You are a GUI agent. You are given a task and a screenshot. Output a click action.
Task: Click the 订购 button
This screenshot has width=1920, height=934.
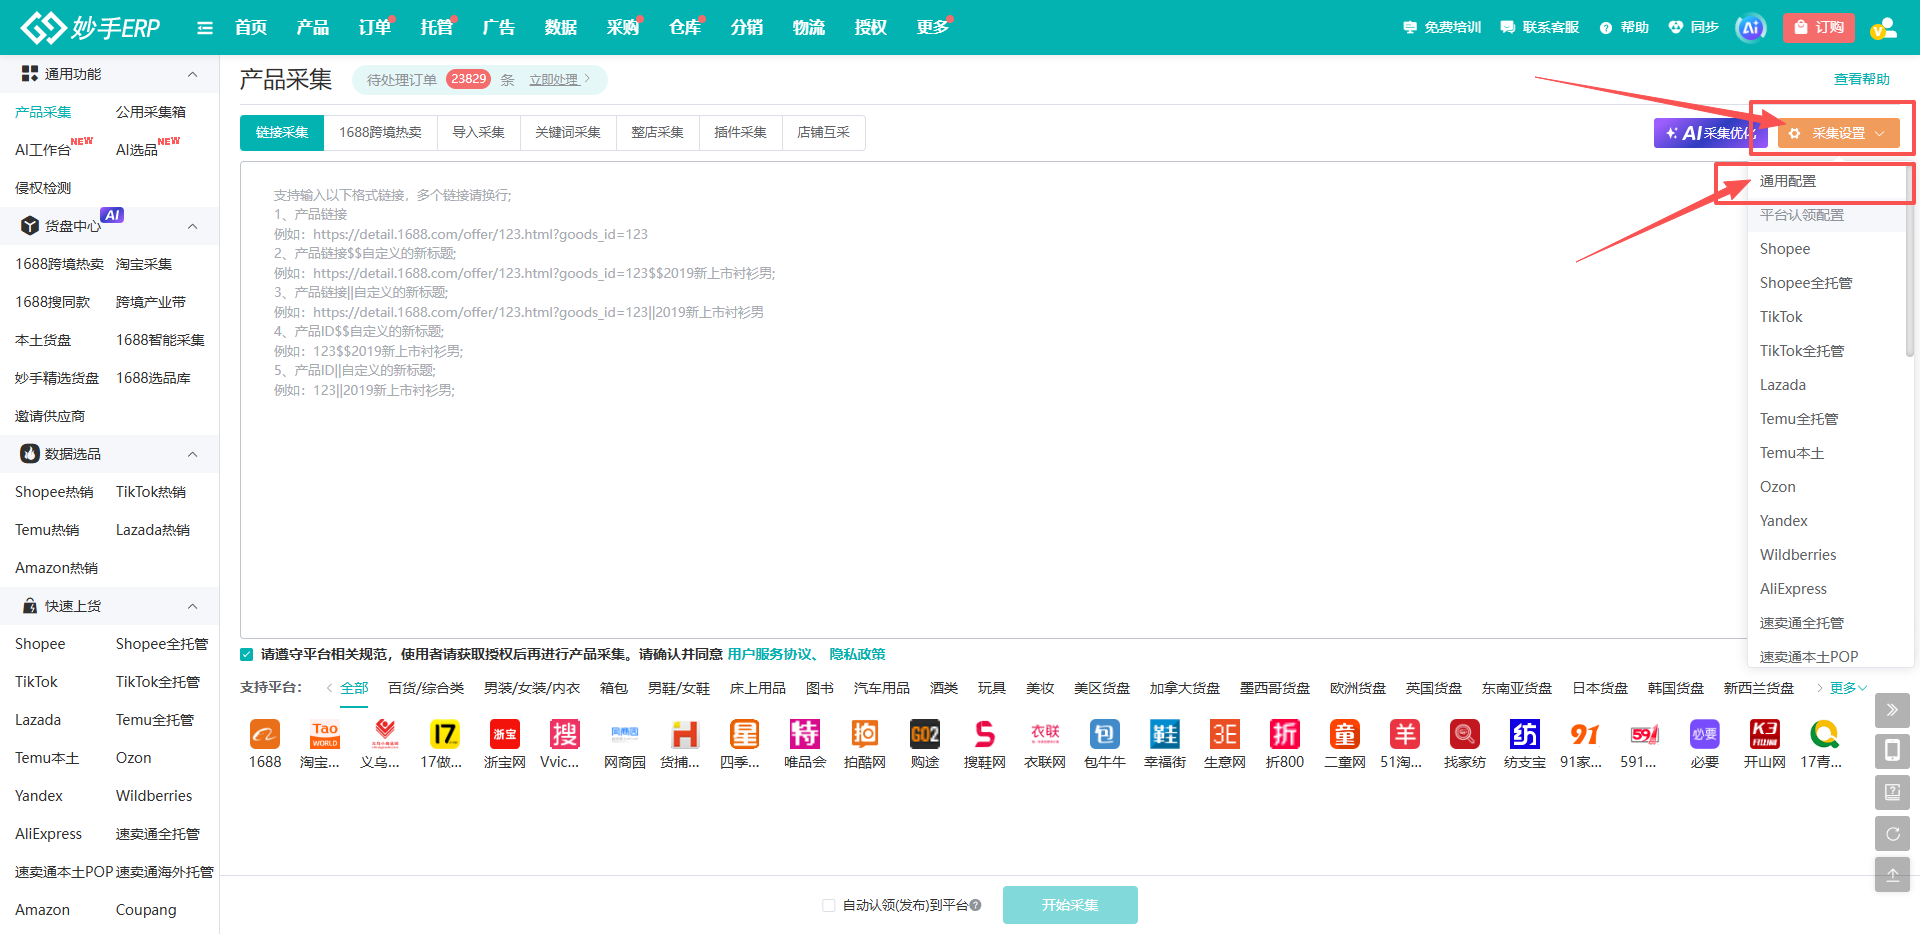coord(1819,28)
